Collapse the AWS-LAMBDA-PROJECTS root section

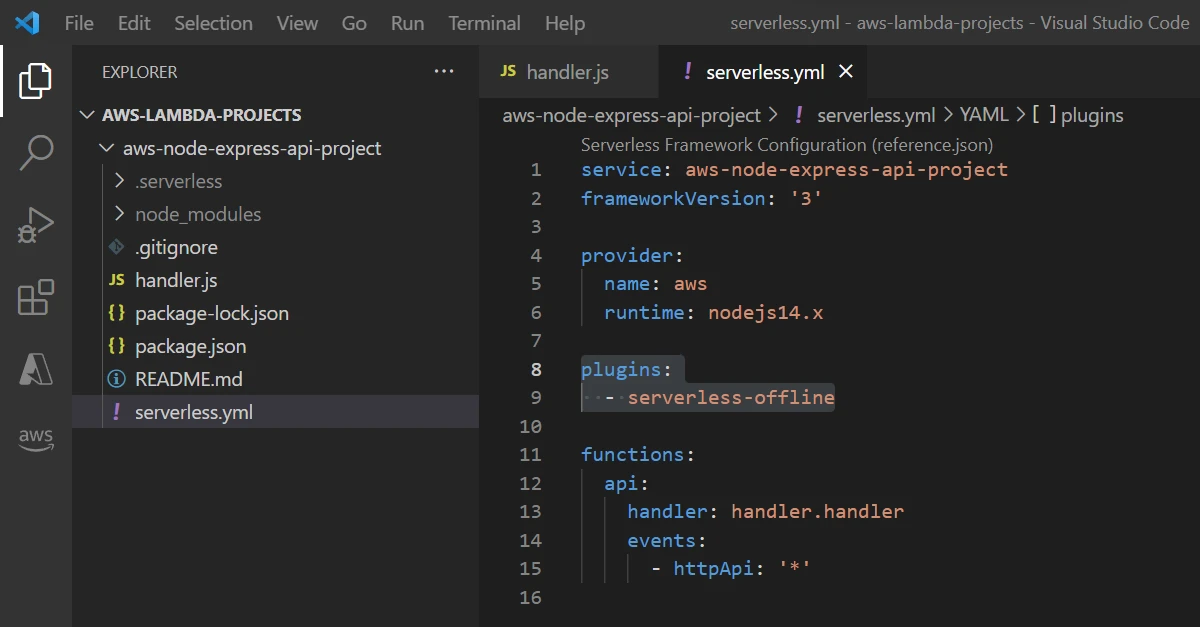point(89,115)
